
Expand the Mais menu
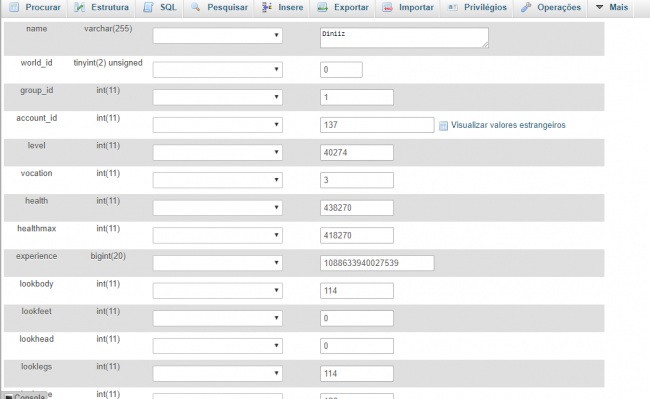tap(611, 7)
